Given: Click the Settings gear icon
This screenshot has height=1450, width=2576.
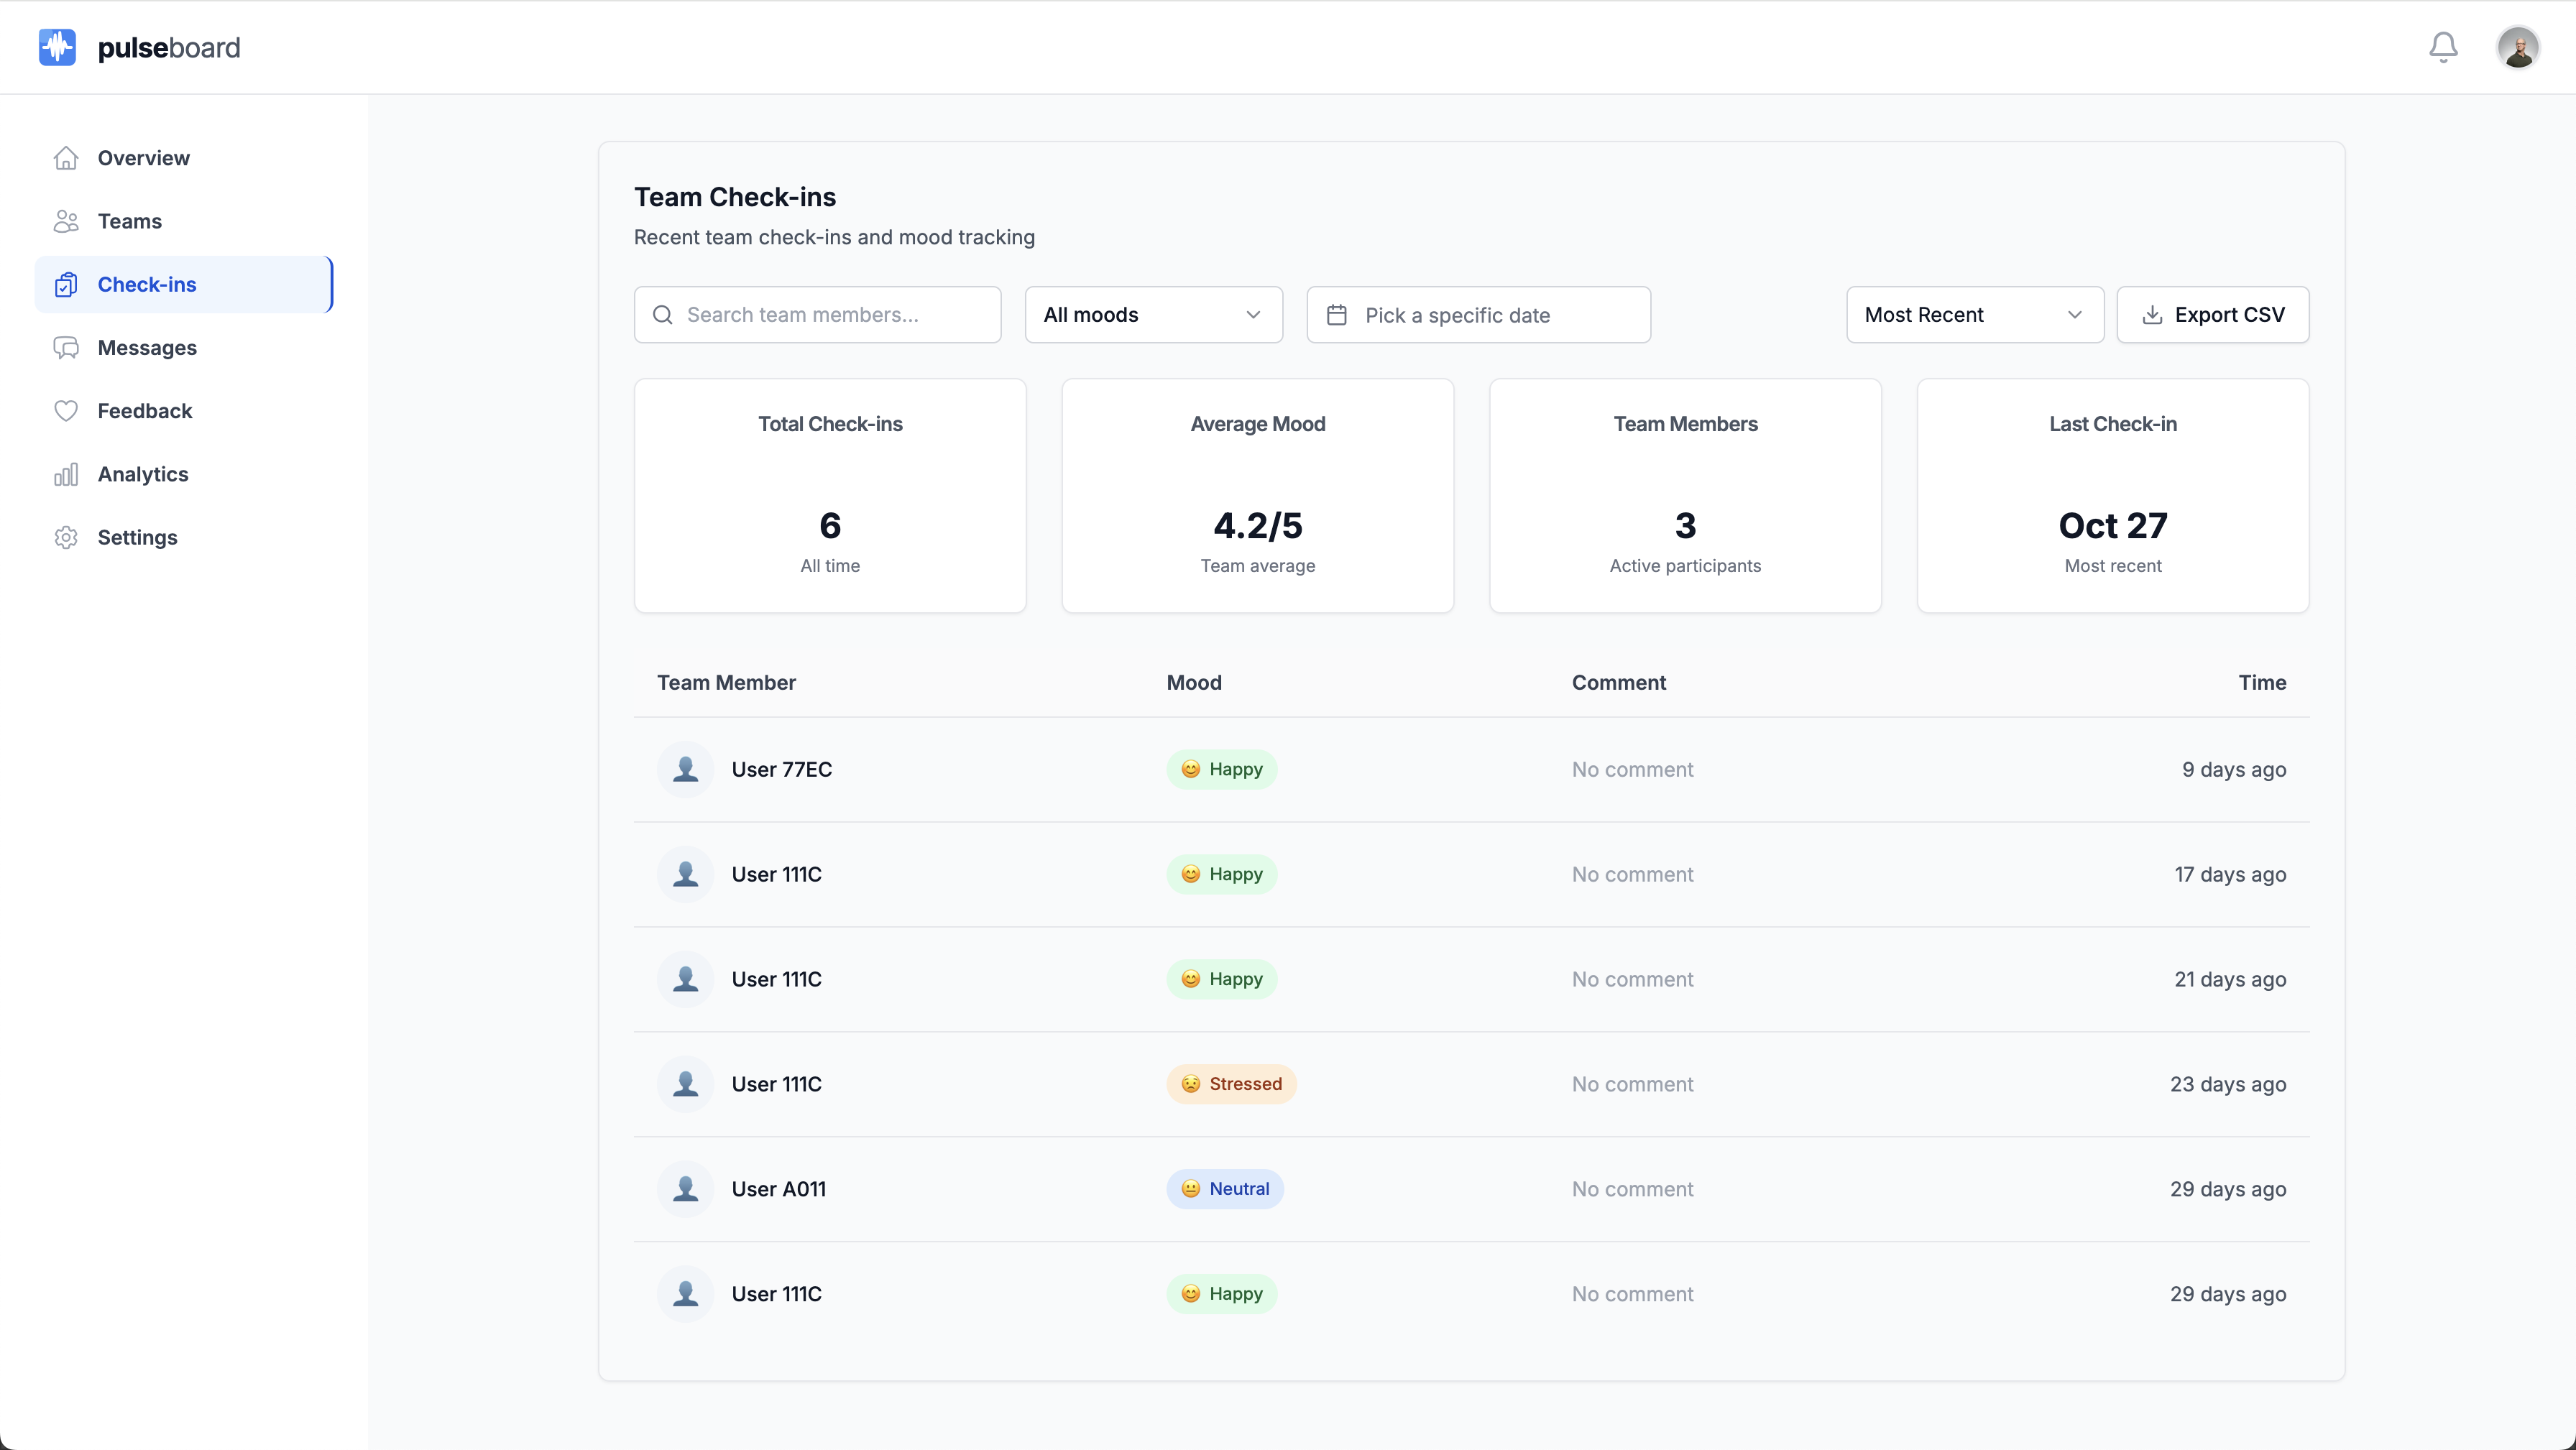Looking at the screenshot, I should [66, 537].
